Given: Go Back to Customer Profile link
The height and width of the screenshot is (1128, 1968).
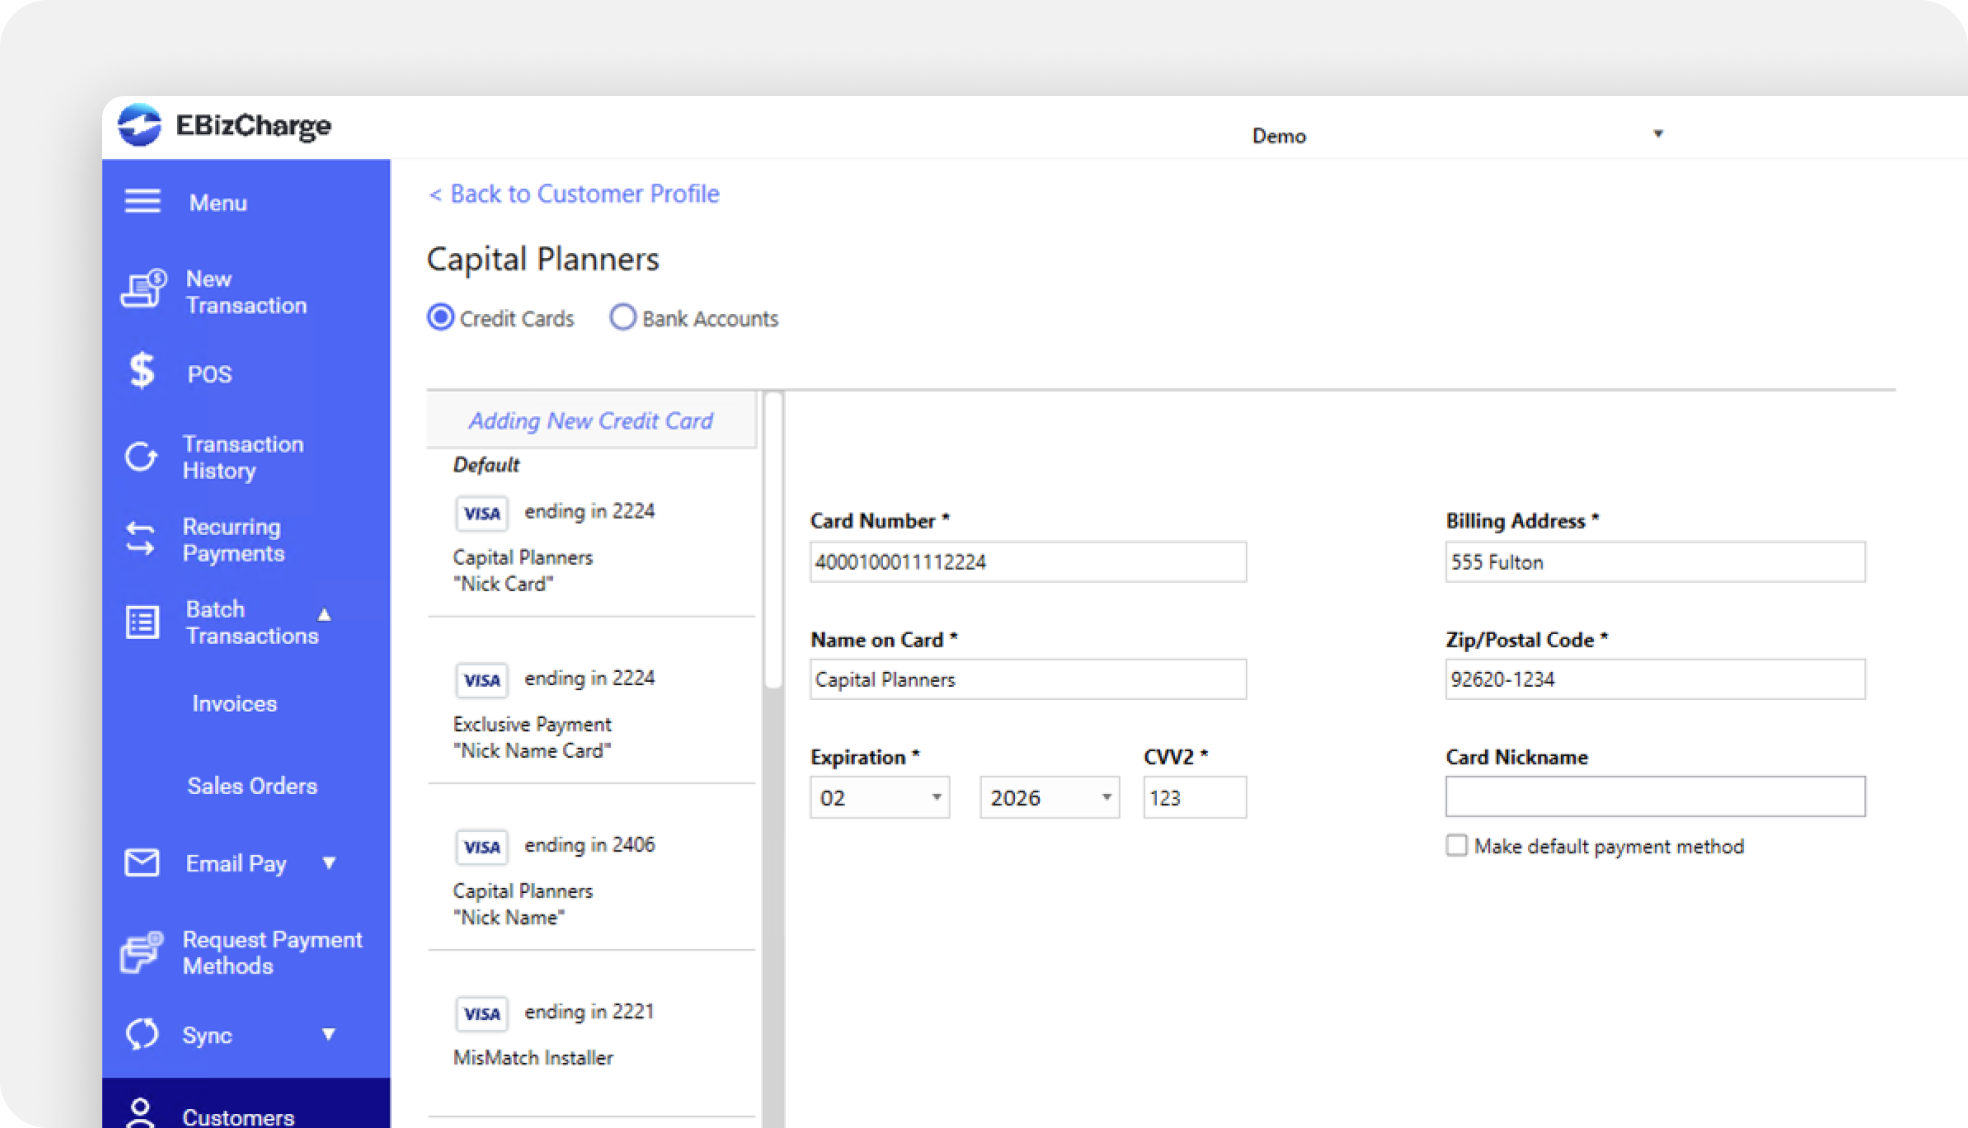Looking at the screenshot, I should pyautogui.click(x=574, y=194).
